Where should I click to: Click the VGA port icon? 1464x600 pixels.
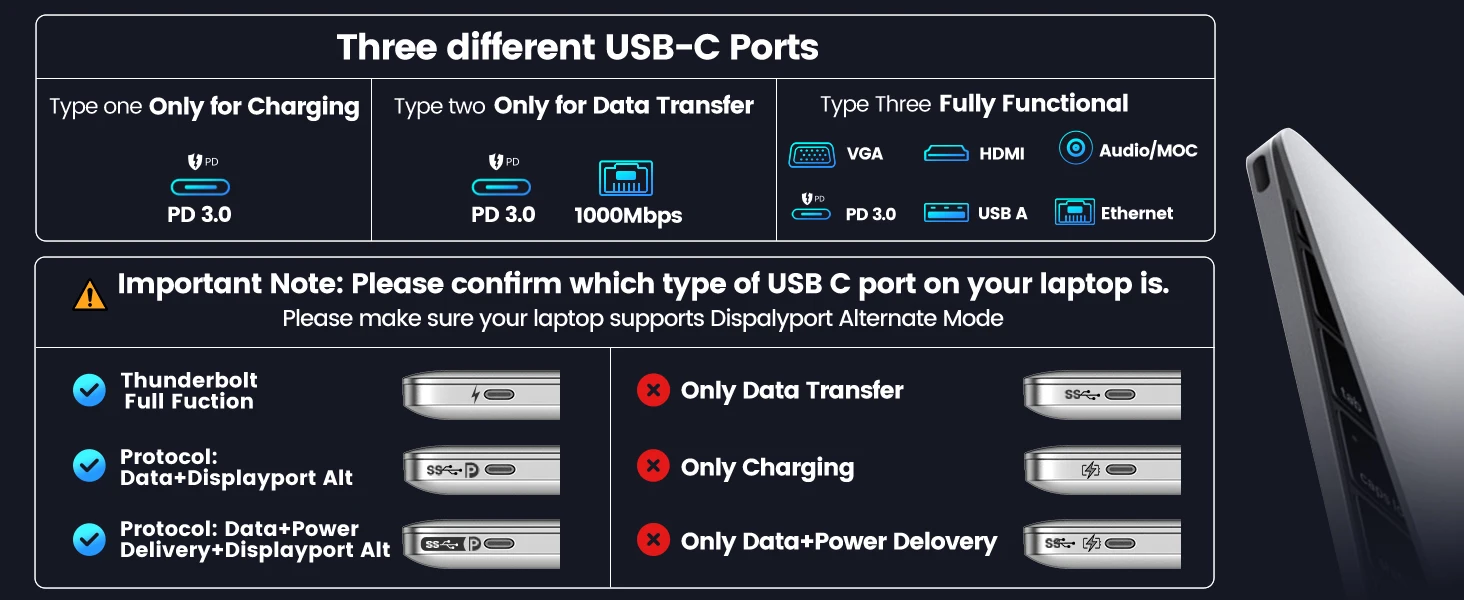click(811, 154)
